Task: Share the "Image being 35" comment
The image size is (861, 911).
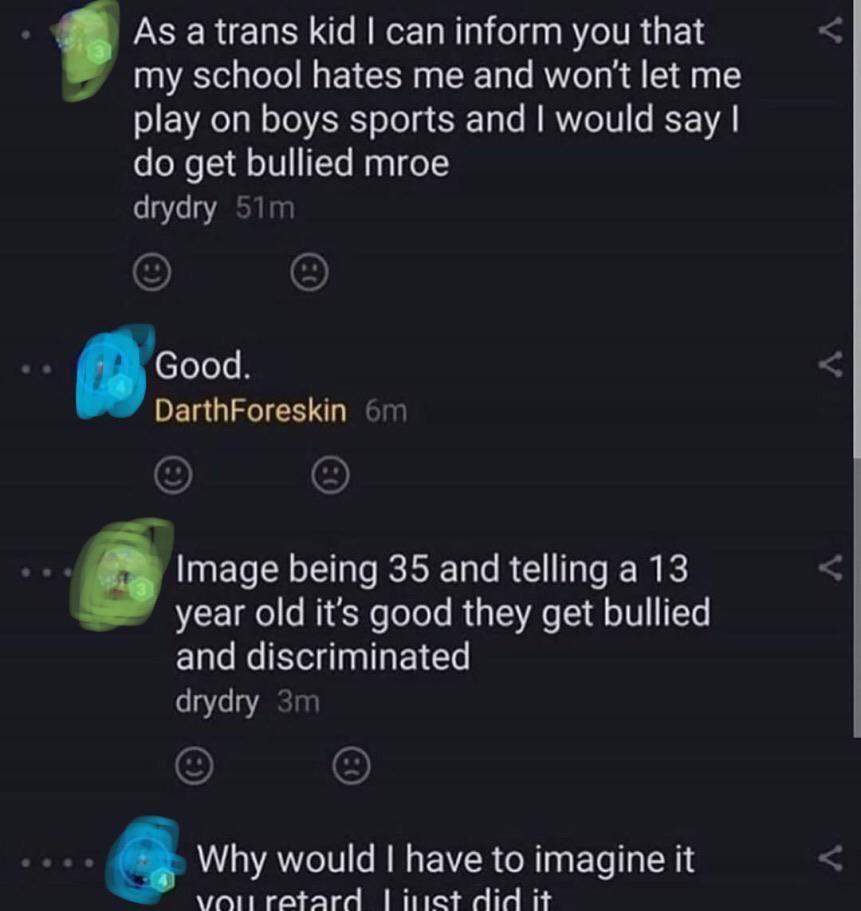Action: [x=831, y=567]
